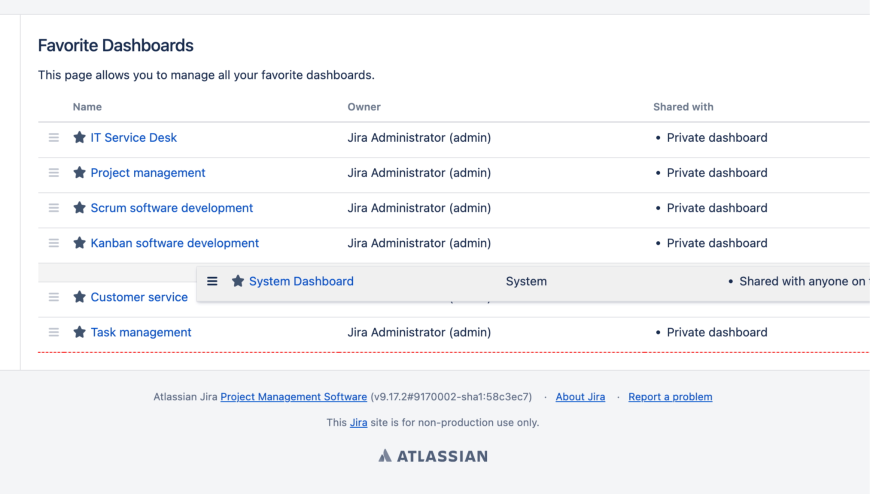
Task: Click the System Dashboard row drag handle
Action: pyautogui.click(x=212, y=282)
